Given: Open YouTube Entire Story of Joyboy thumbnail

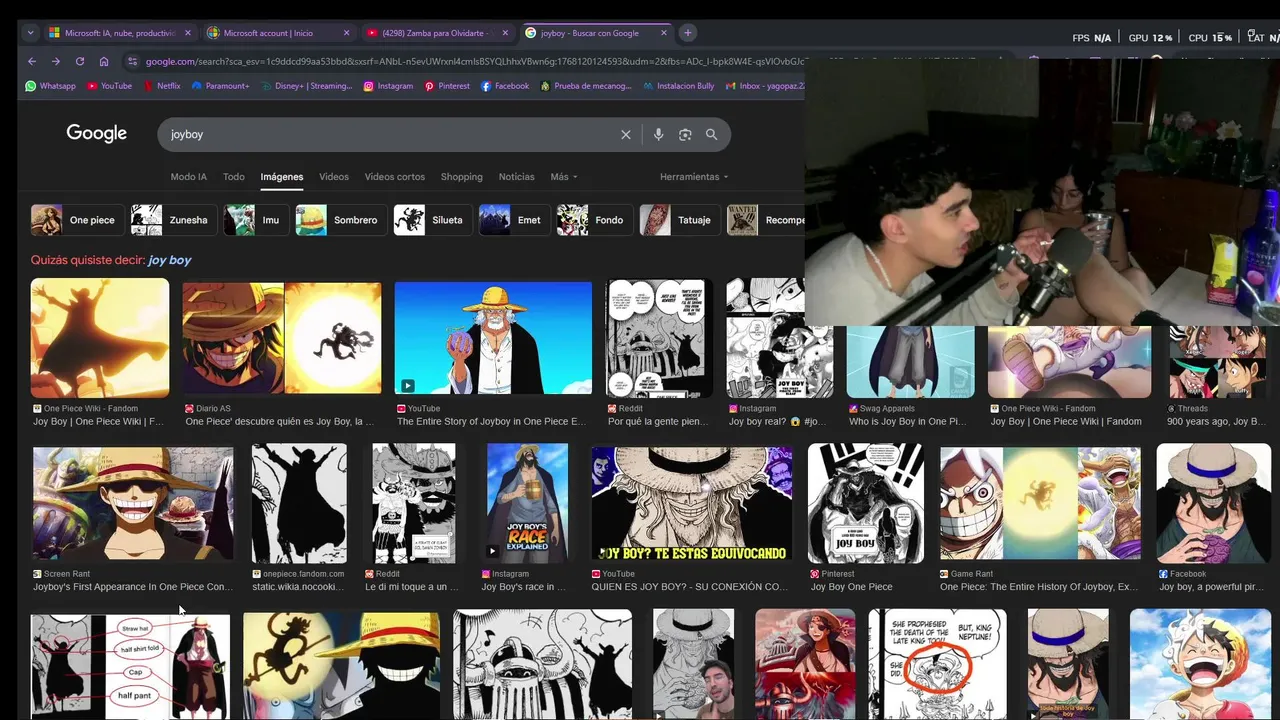Looking at the screenshot, I should pyautogui.click(x=493, y=338).
